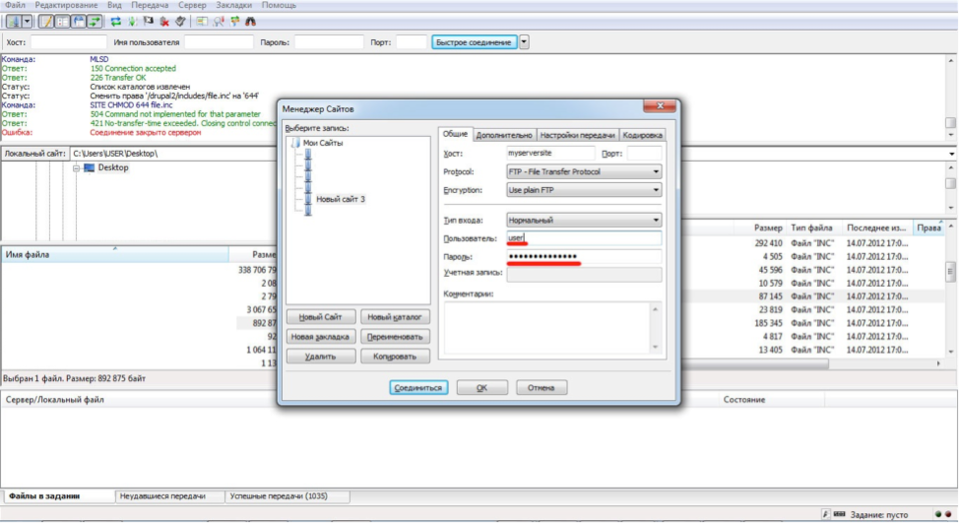This screenshot has width=959, height=523.
Task: Click the binoculars search remote files icon
Action: click(x=250, y=21)
